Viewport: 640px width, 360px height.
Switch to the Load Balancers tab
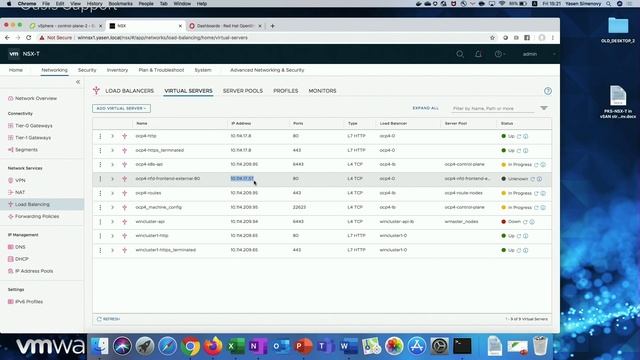[129, 91]
